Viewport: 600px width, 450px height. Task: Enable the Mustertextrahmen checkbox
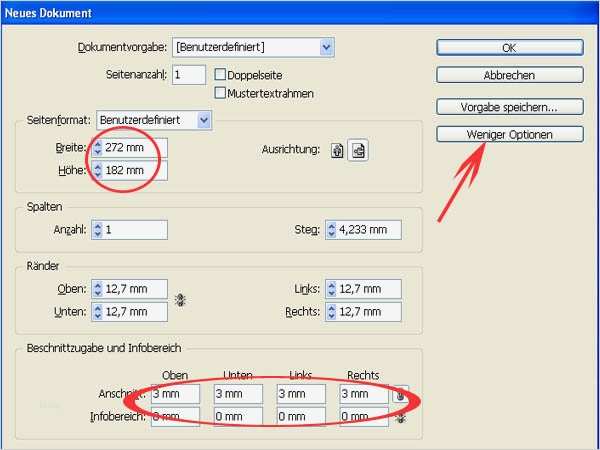[x=220, y=93]
